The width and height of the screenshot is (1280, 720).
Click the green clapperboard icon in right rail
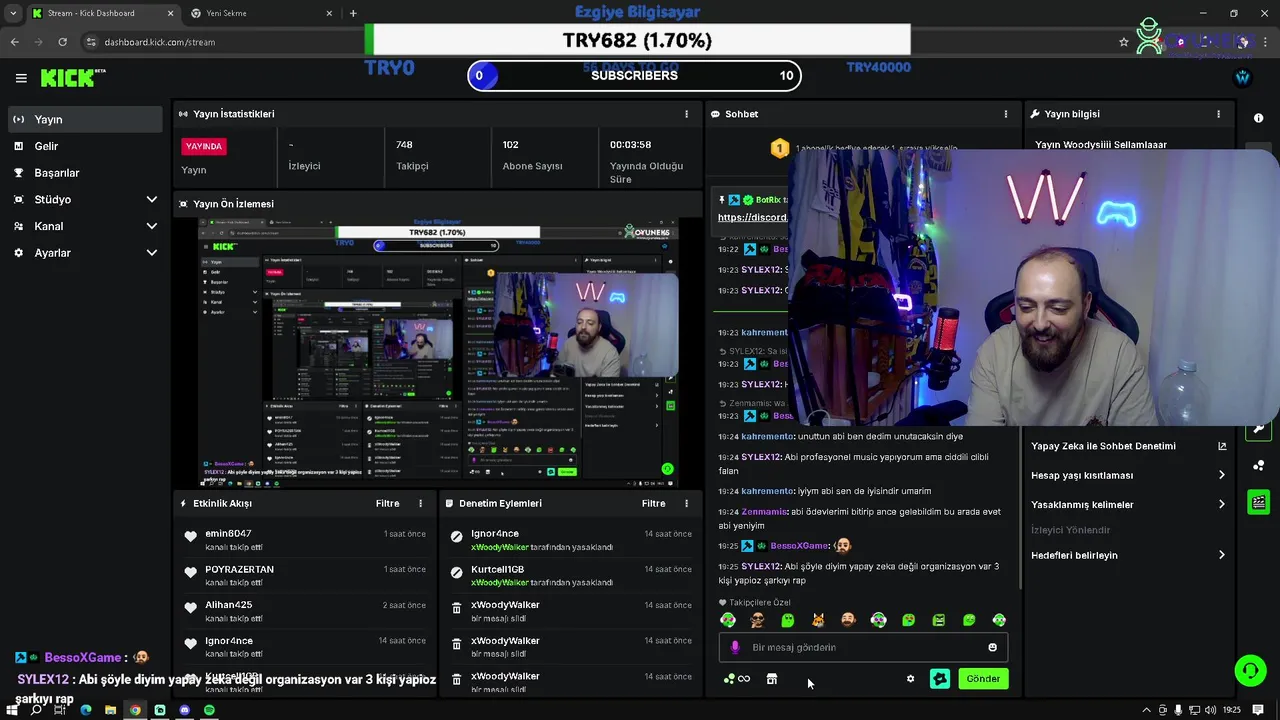[1258, 502]
